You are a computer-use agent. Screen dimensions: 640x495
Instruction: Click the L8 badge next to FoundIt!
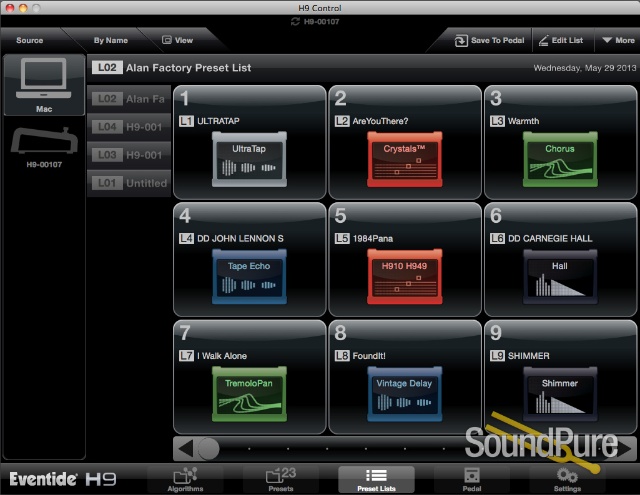[x=342, y=356]
